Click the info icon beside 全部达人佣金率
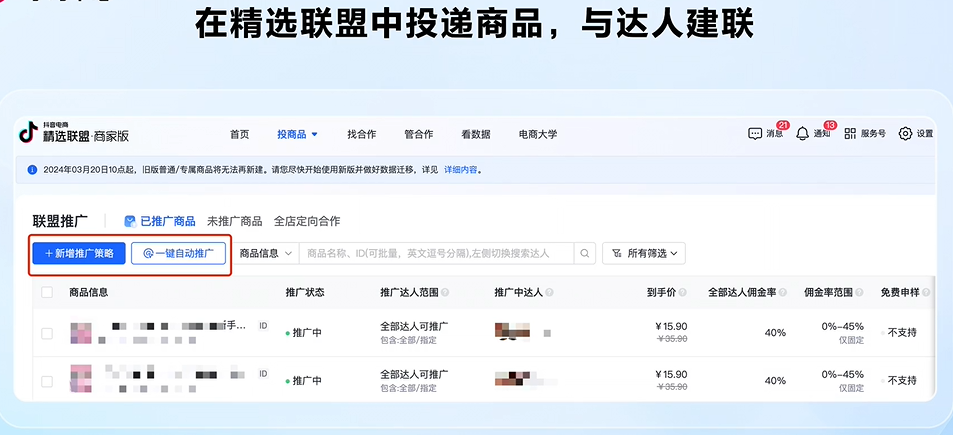Screen dimensions: 953x435 (782, 293)
